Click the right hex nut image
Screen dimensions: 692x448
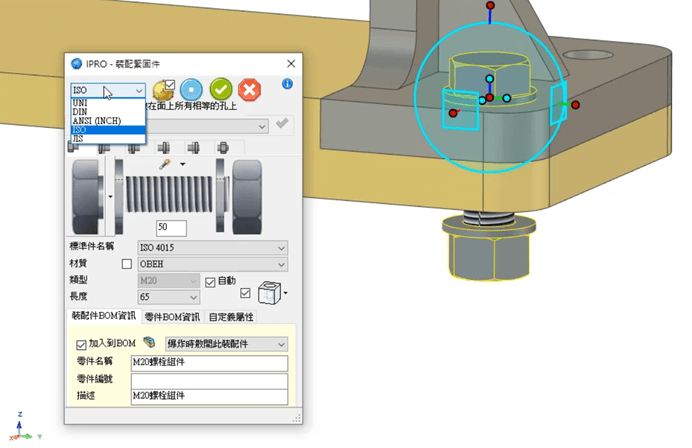click(247, 197)
